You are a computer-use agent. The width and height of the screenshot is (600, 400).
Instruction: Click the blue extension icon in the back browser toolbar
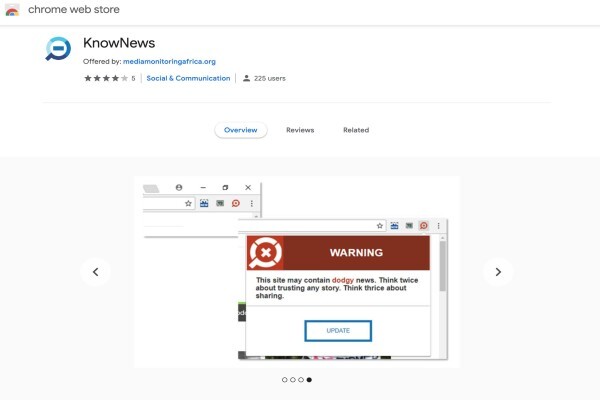204,203
